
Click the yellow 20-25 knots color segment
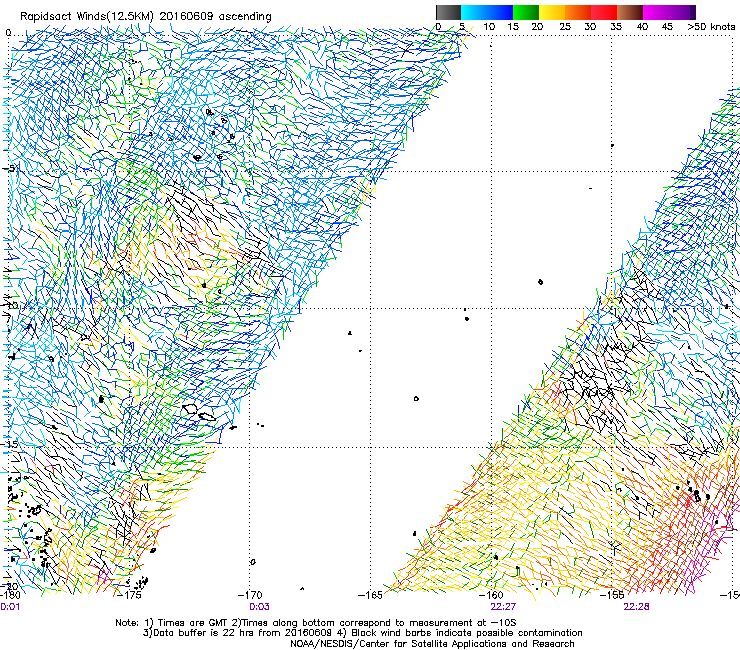(552, 12)
